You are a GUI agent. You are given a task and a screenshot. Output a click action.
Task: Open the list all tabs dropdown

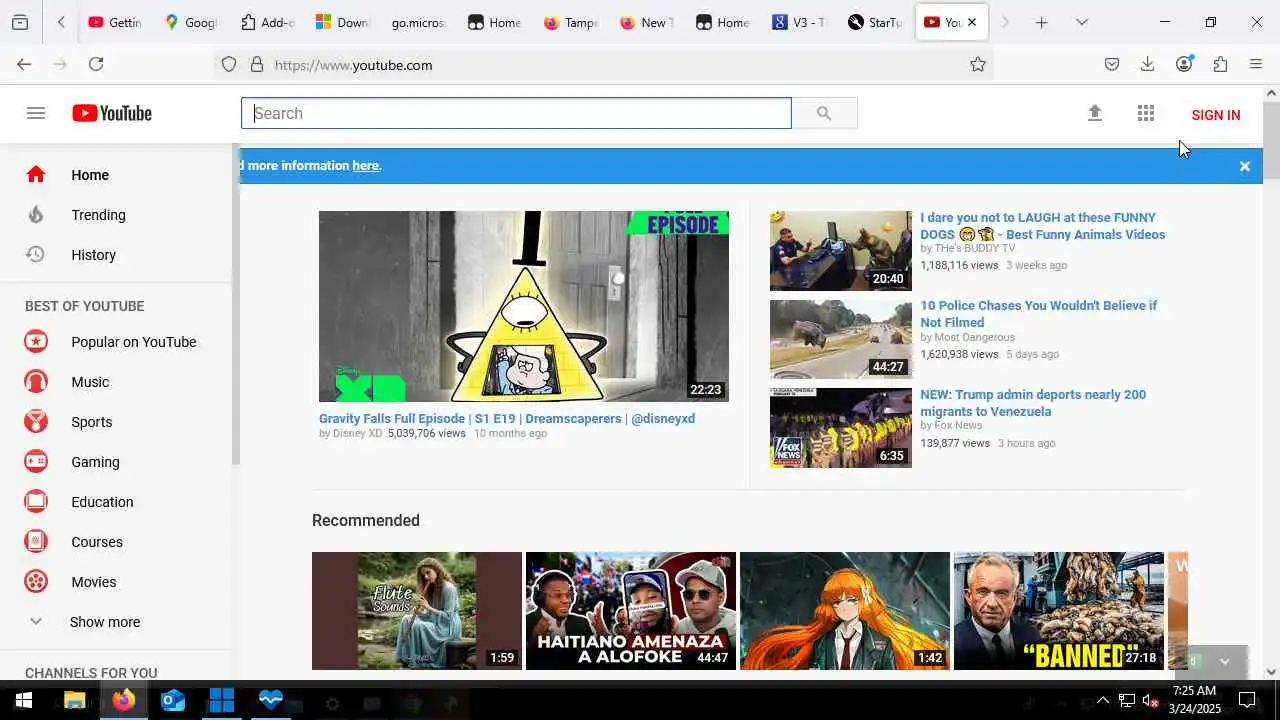[x=1082, y=22]
